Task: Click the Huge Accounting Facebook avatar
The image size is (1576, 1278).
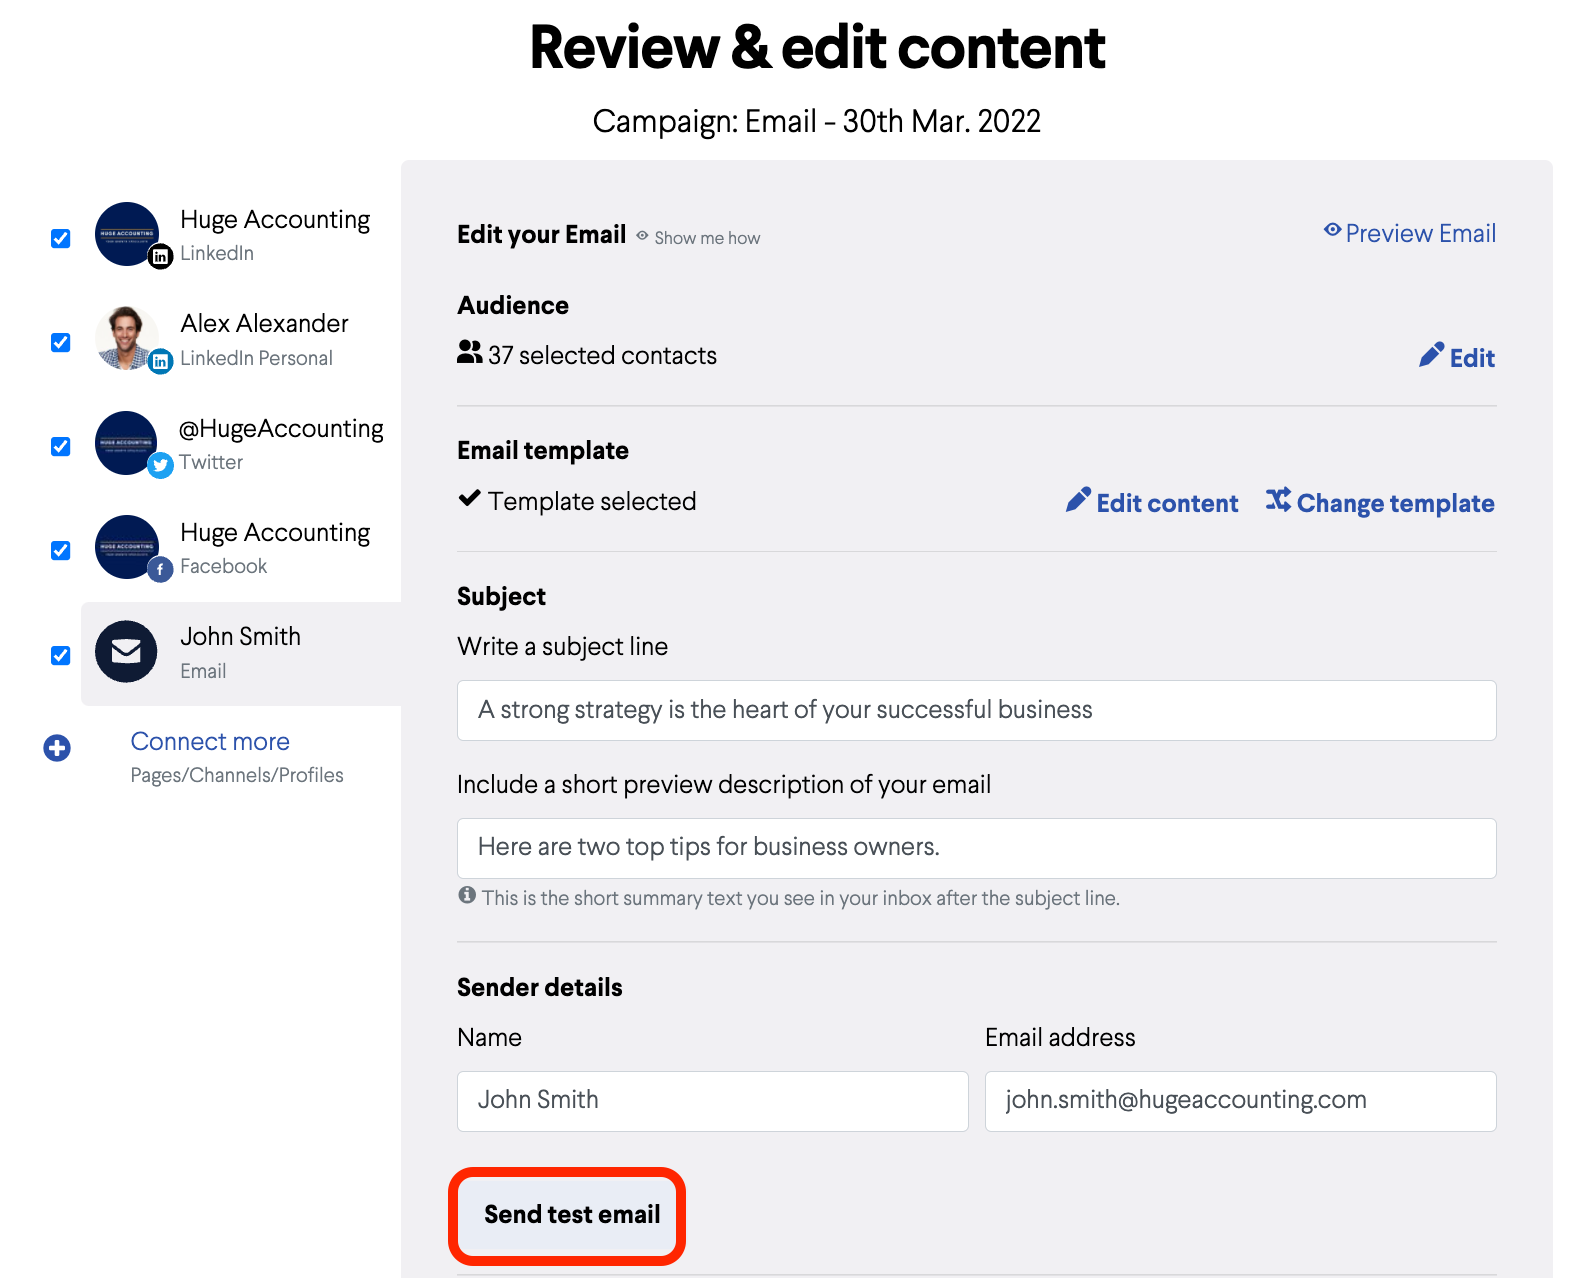Action: [127, 547]
